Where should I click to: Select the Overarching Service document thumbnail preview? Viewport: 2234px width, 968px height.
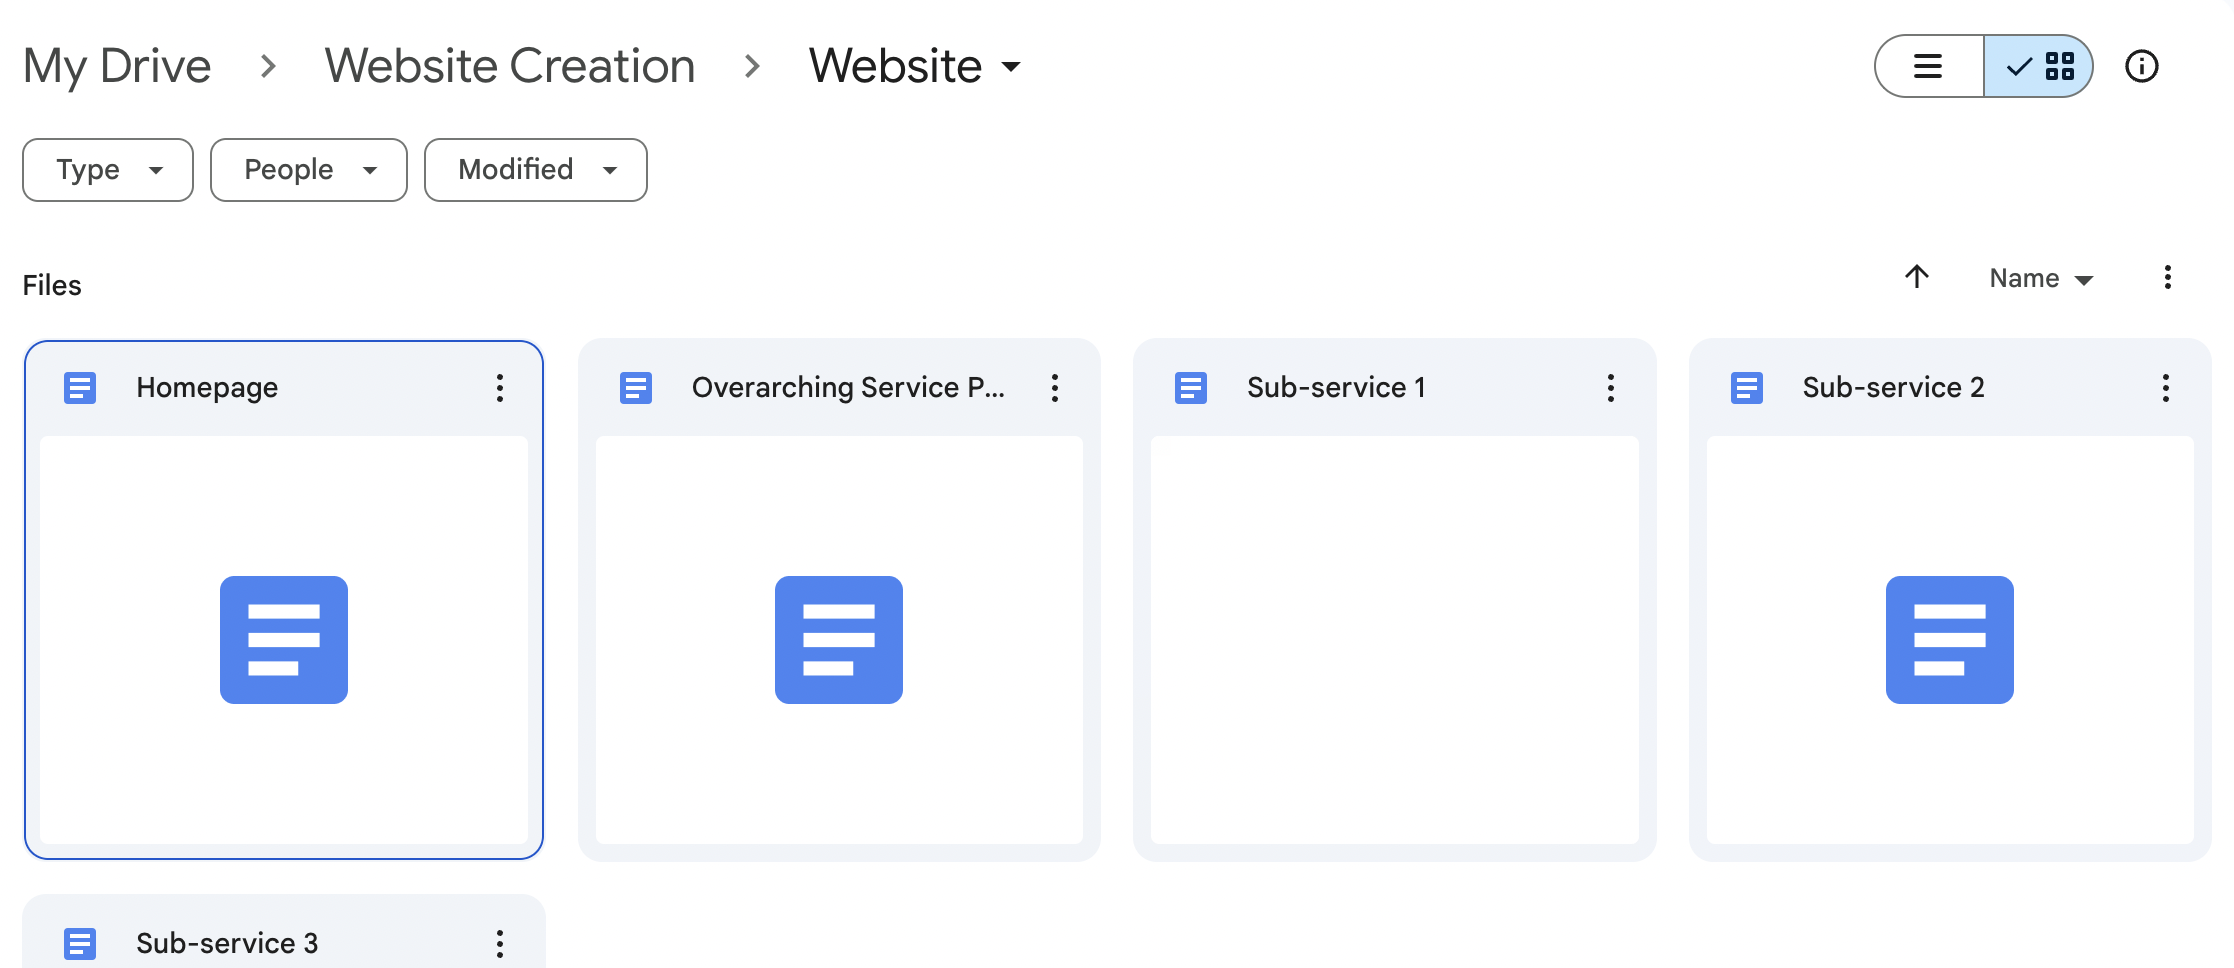pos(839,640)
